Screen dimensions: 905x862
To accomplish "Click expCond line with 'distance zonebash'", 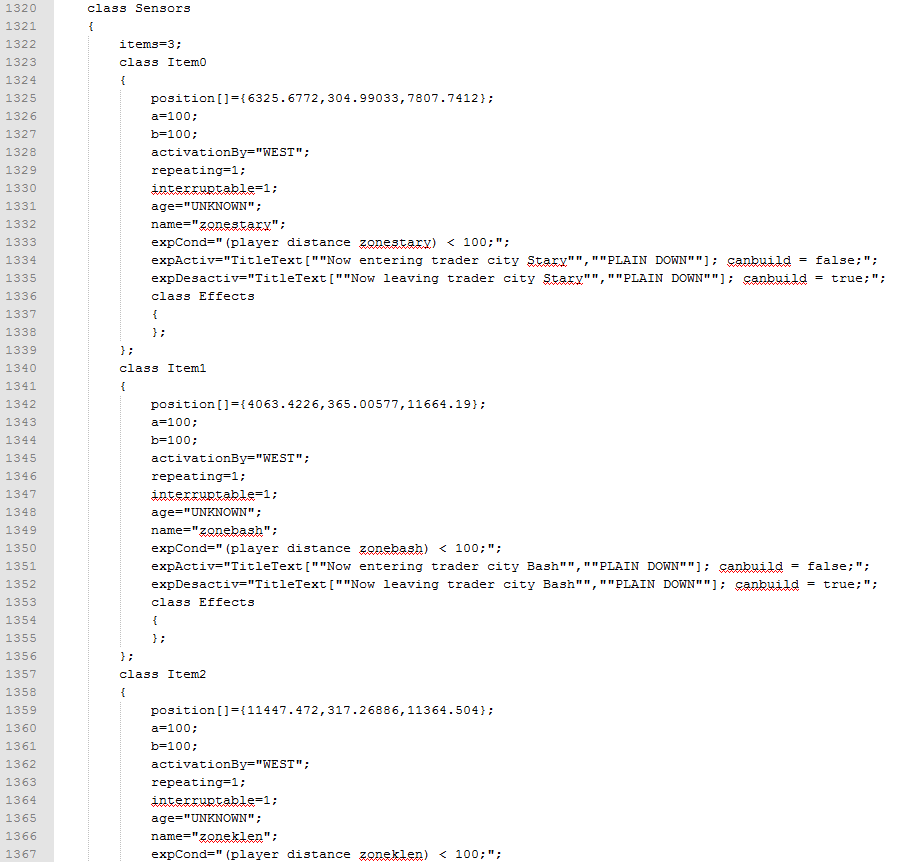I will coord(326,548).
